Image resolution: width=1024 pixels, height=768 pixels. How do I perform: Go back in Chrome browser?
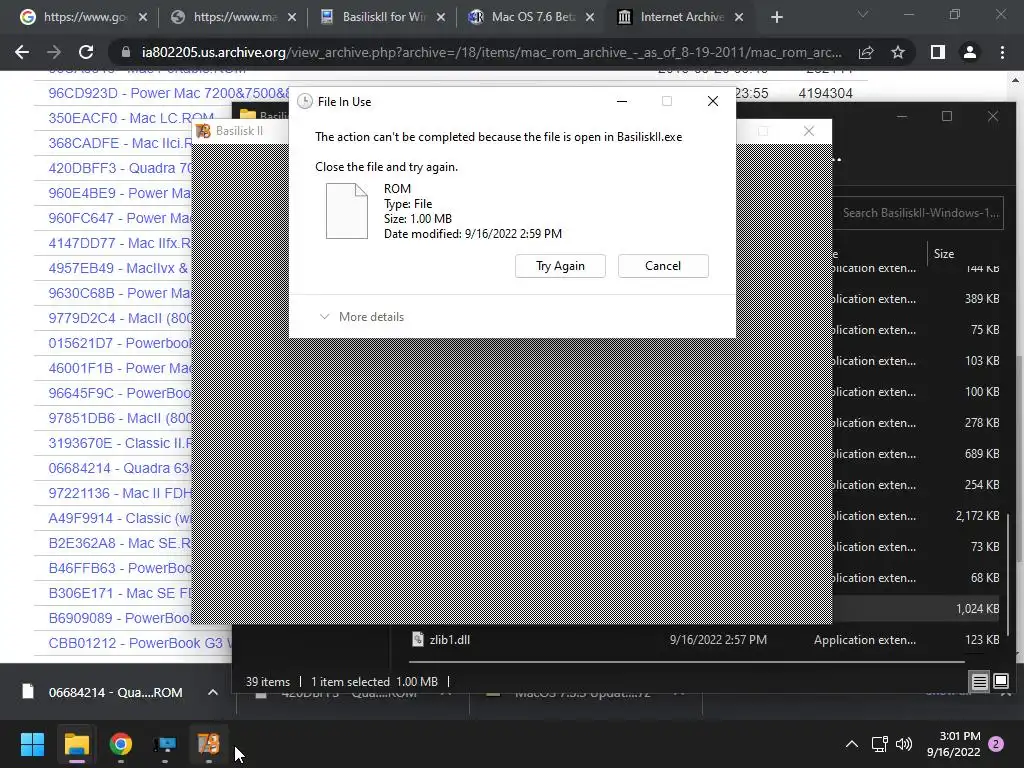click(22, 52)
